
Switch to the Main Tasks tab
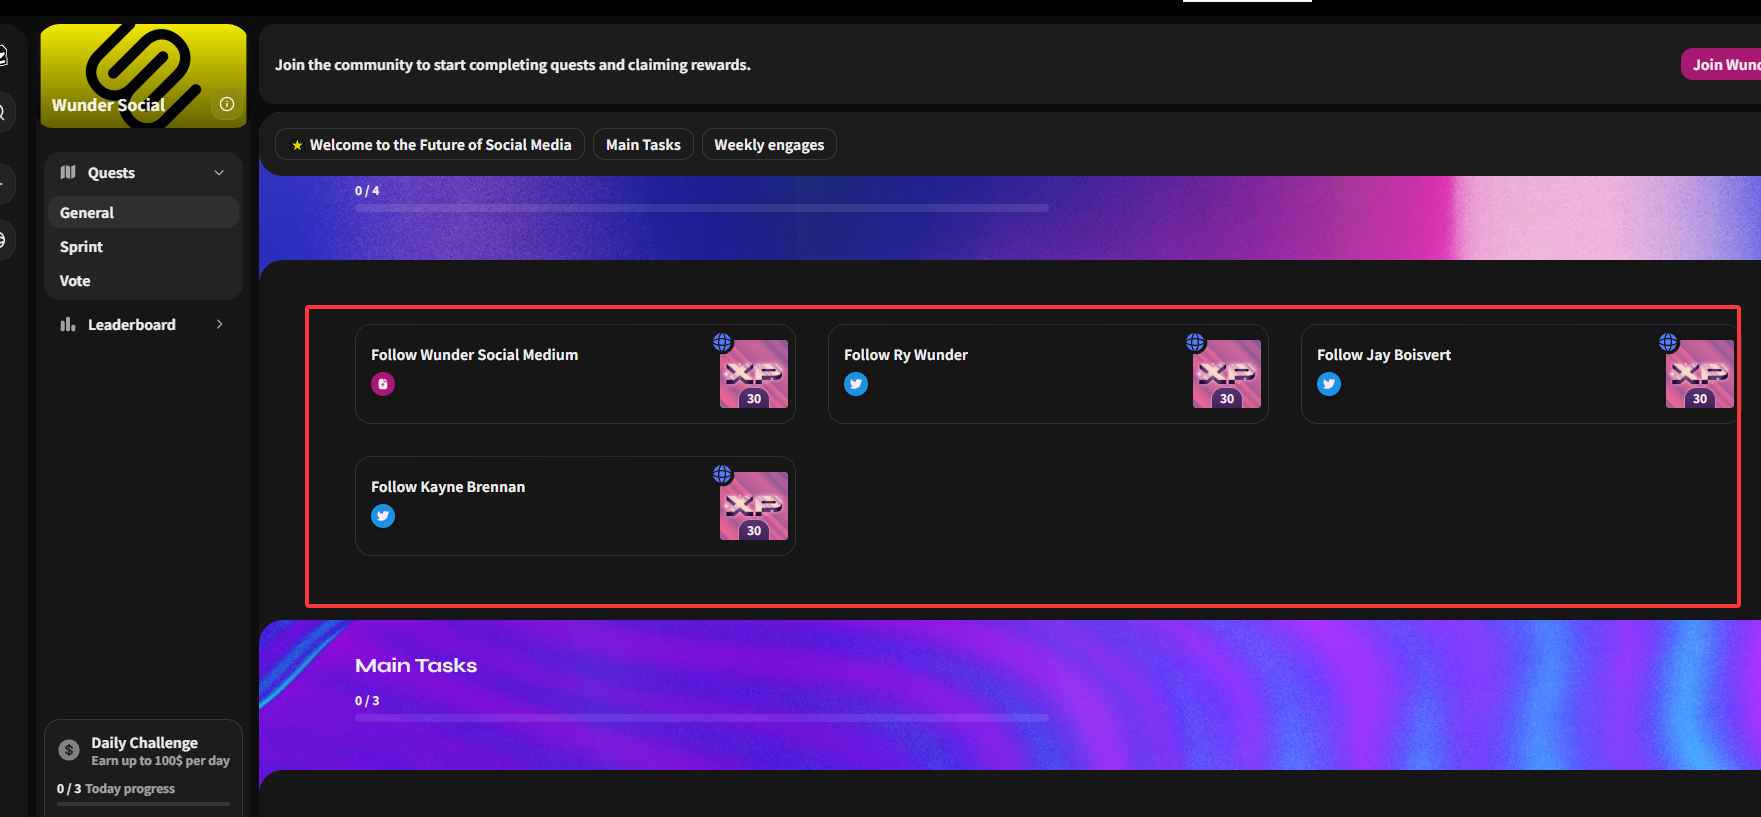click(x=643, y=145)
